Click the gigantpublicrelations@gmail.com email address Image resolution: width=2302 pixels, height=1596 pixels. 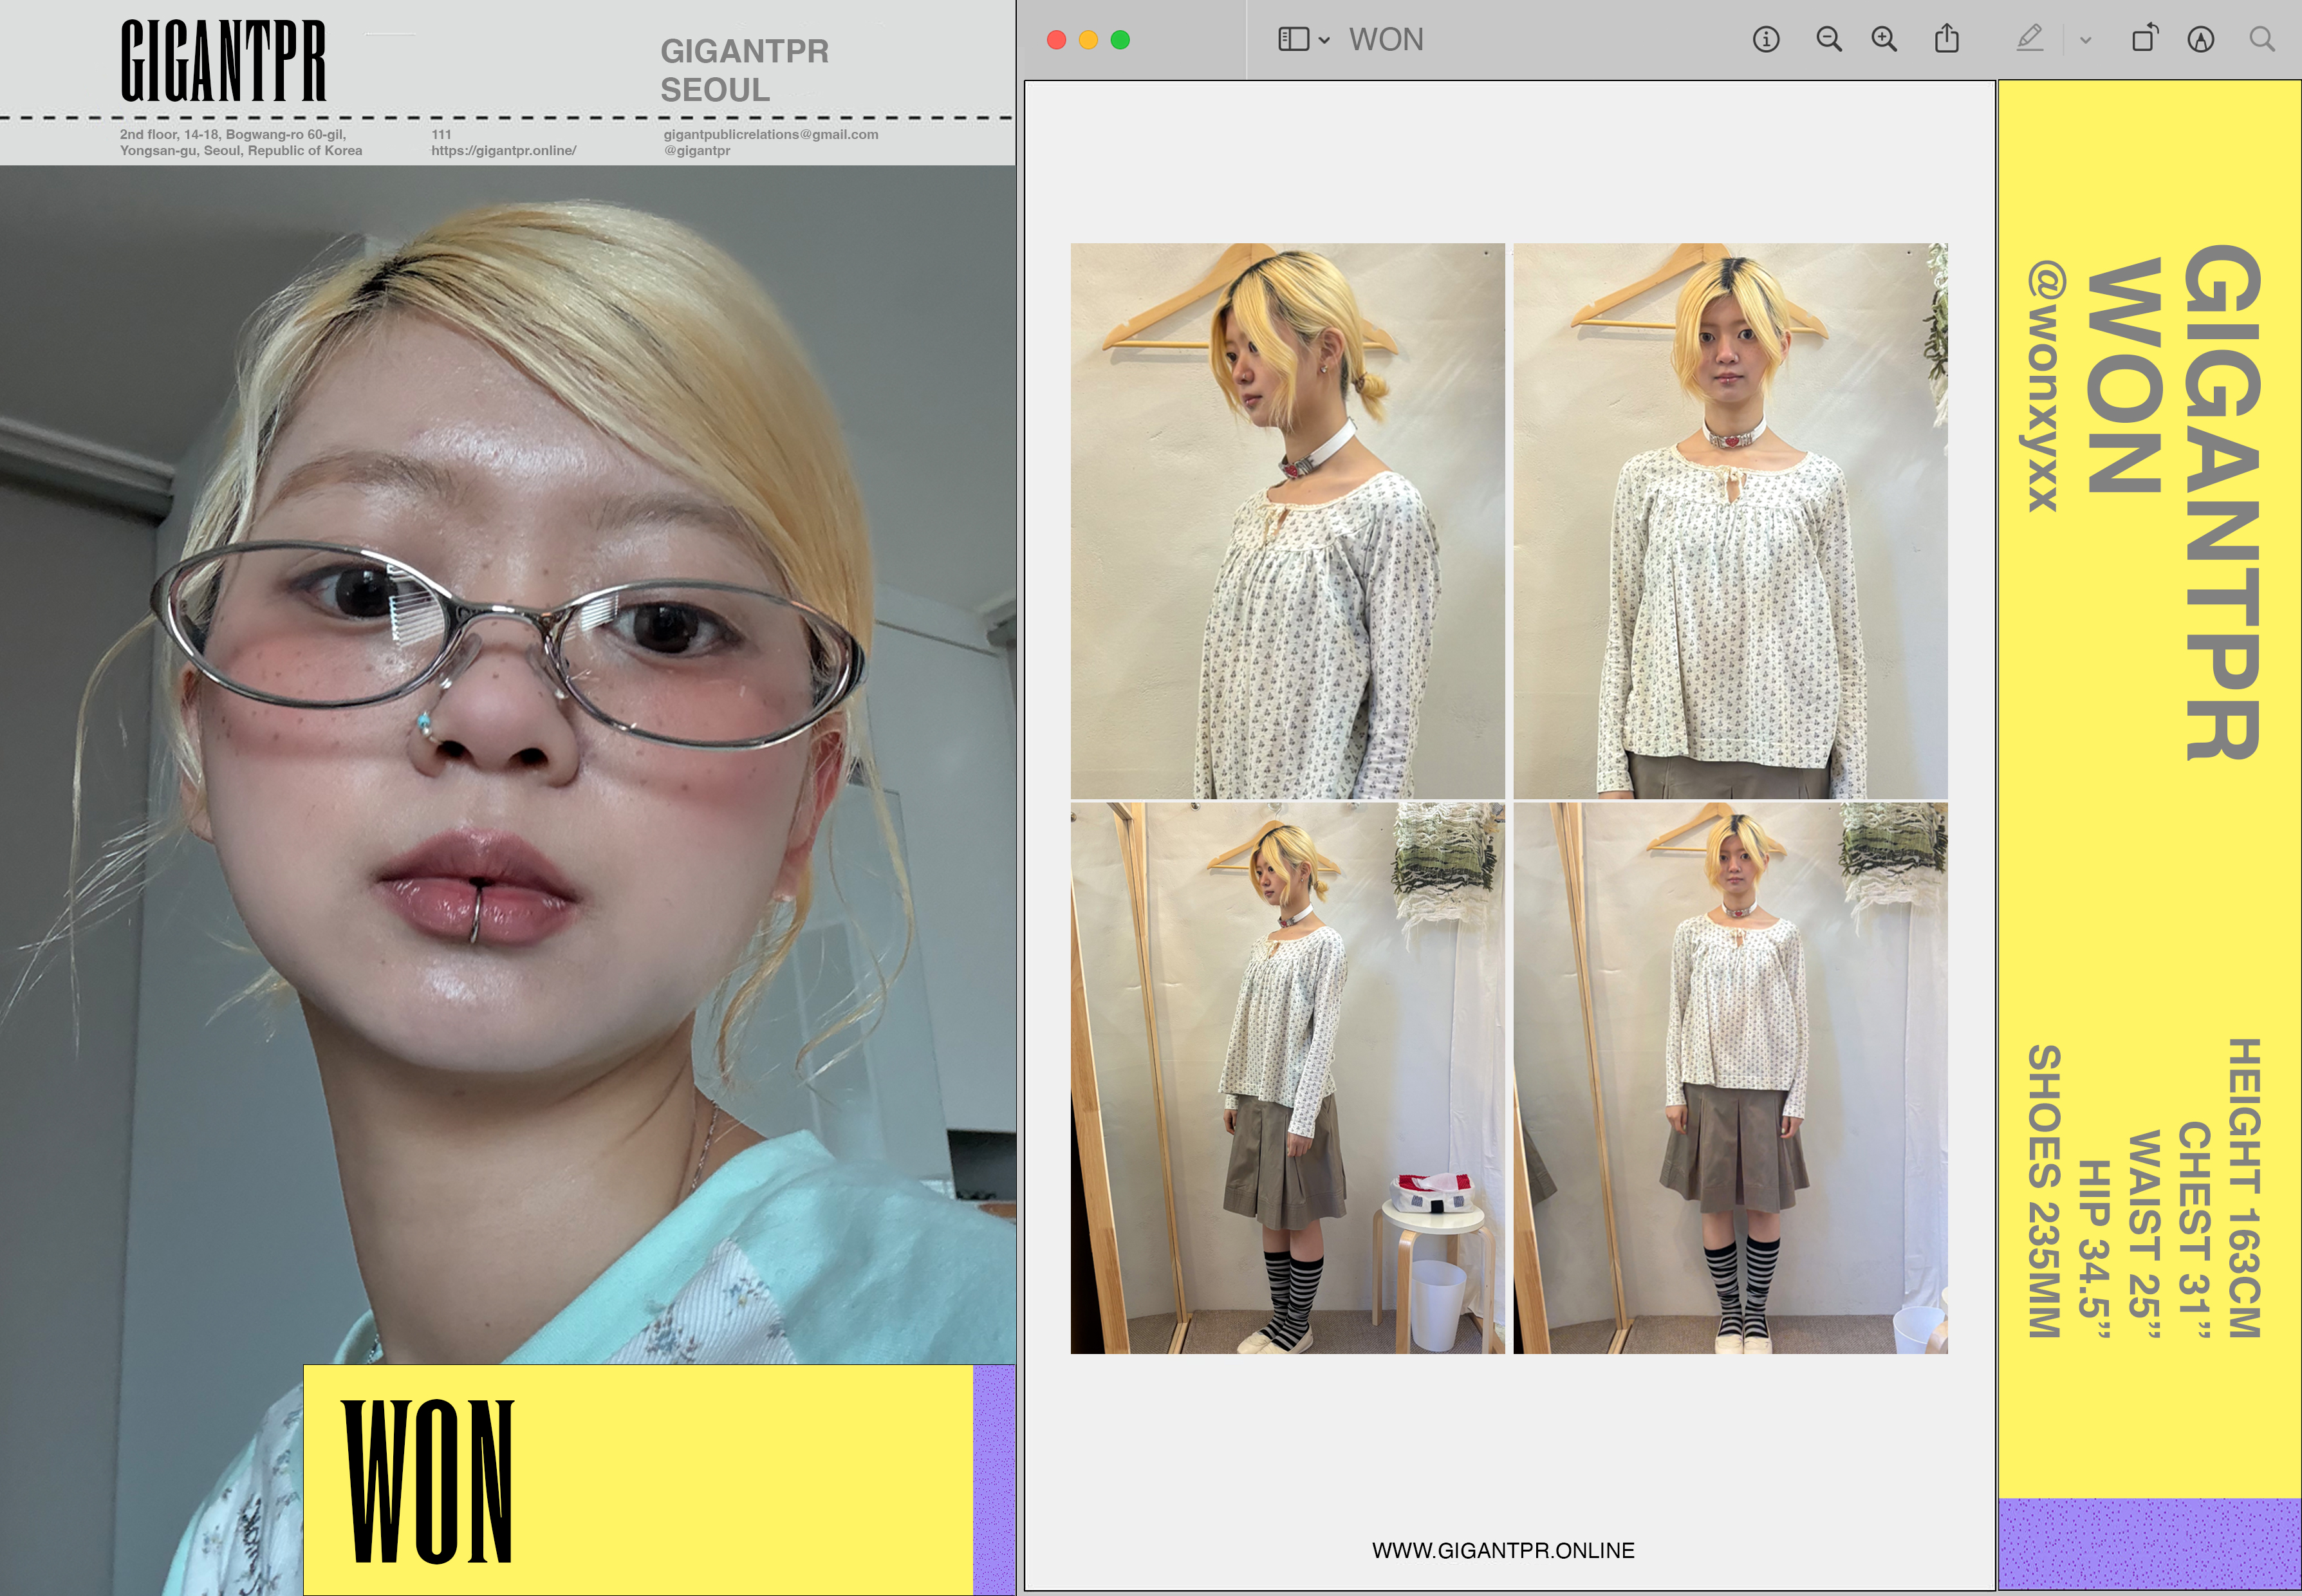pos(770,134)
